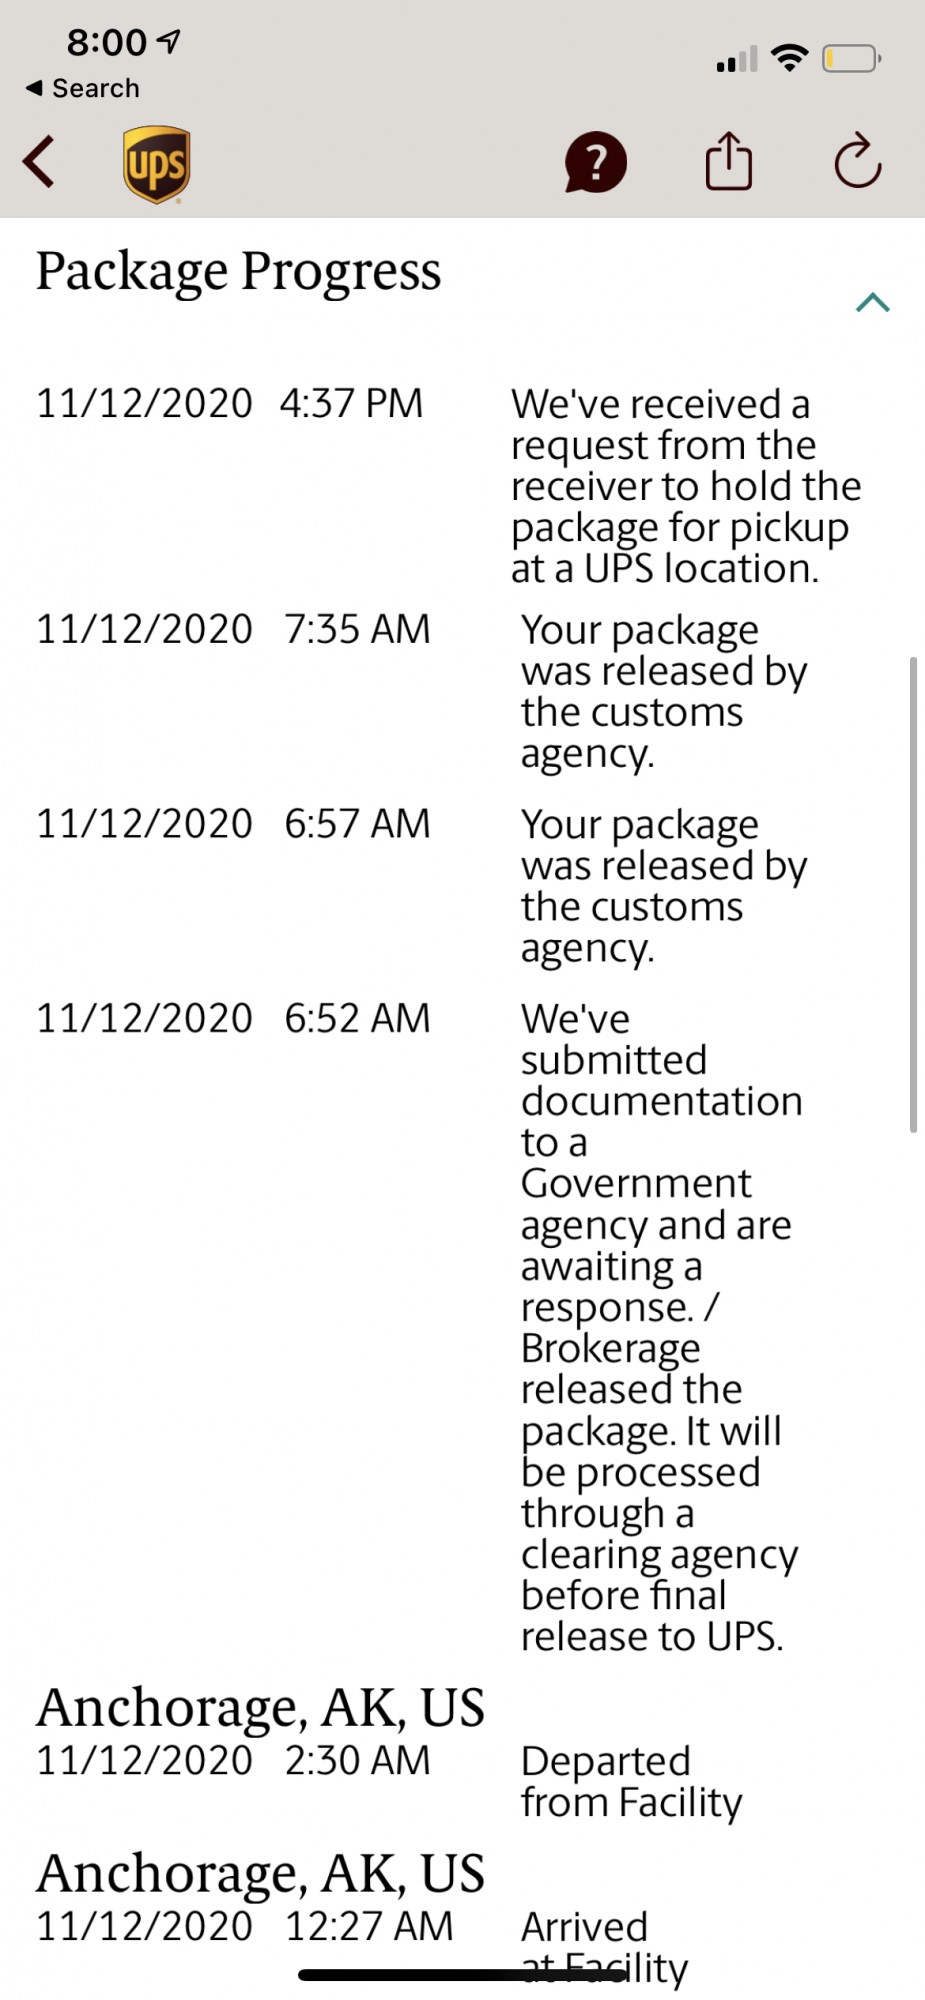Collapse the Package Progress section chevron
This screenshot has height=2000, width=925.
coord(872,302)
